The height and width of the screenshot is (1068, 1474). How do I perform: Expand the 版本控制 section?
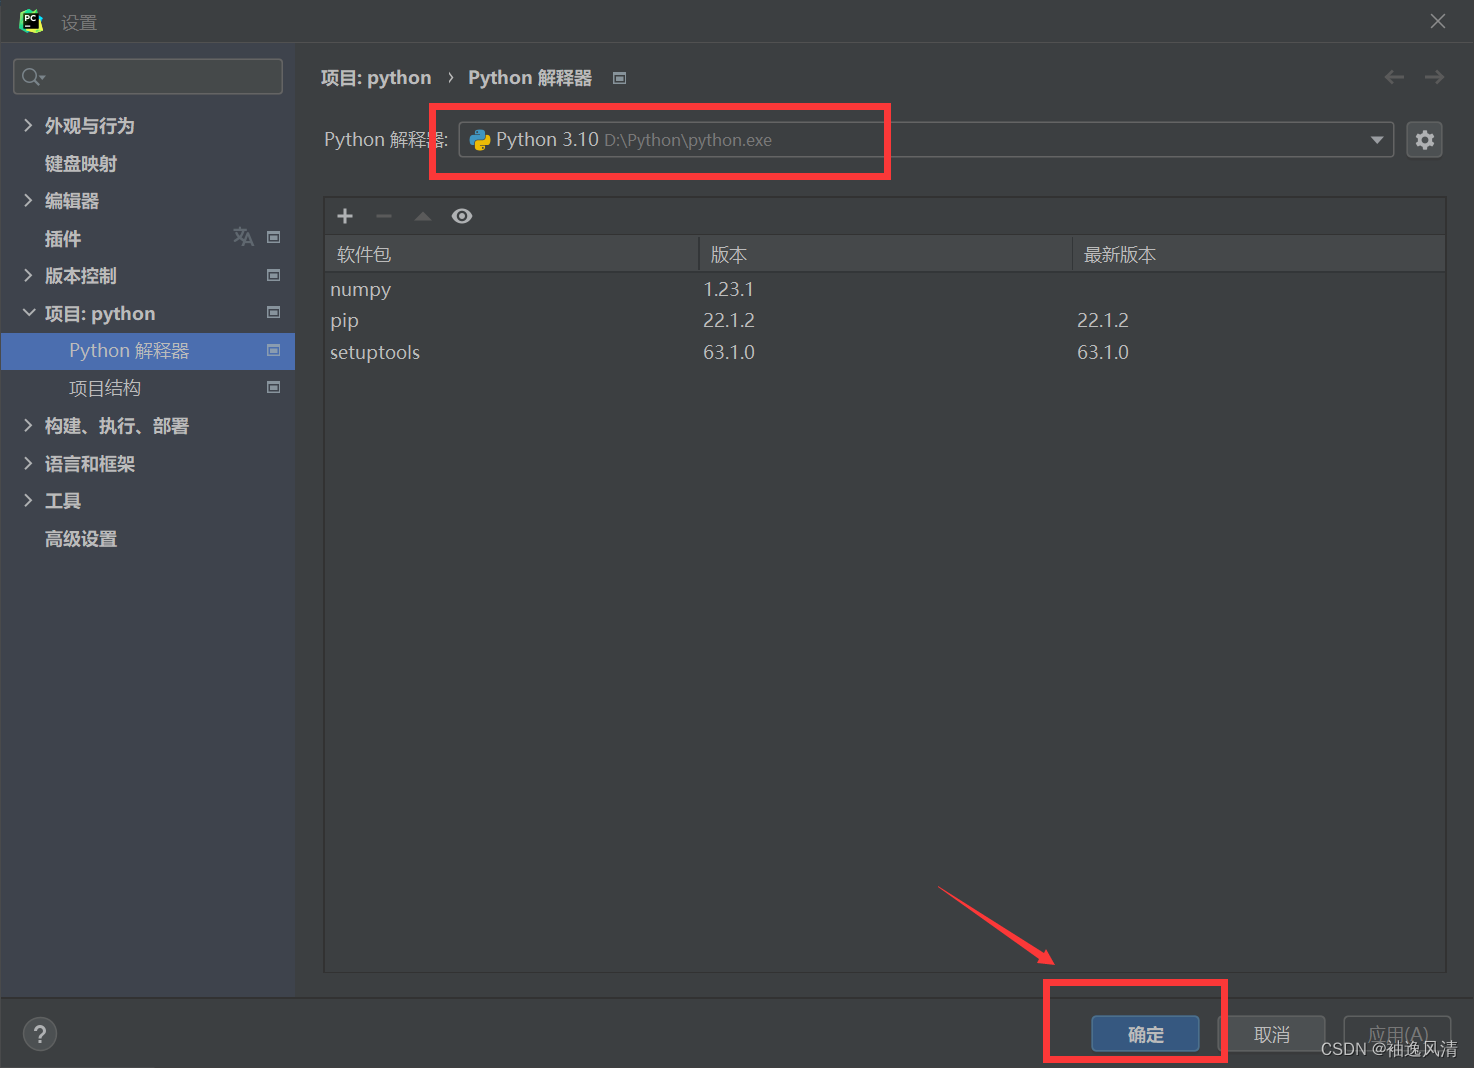click(x=28, y=275)
